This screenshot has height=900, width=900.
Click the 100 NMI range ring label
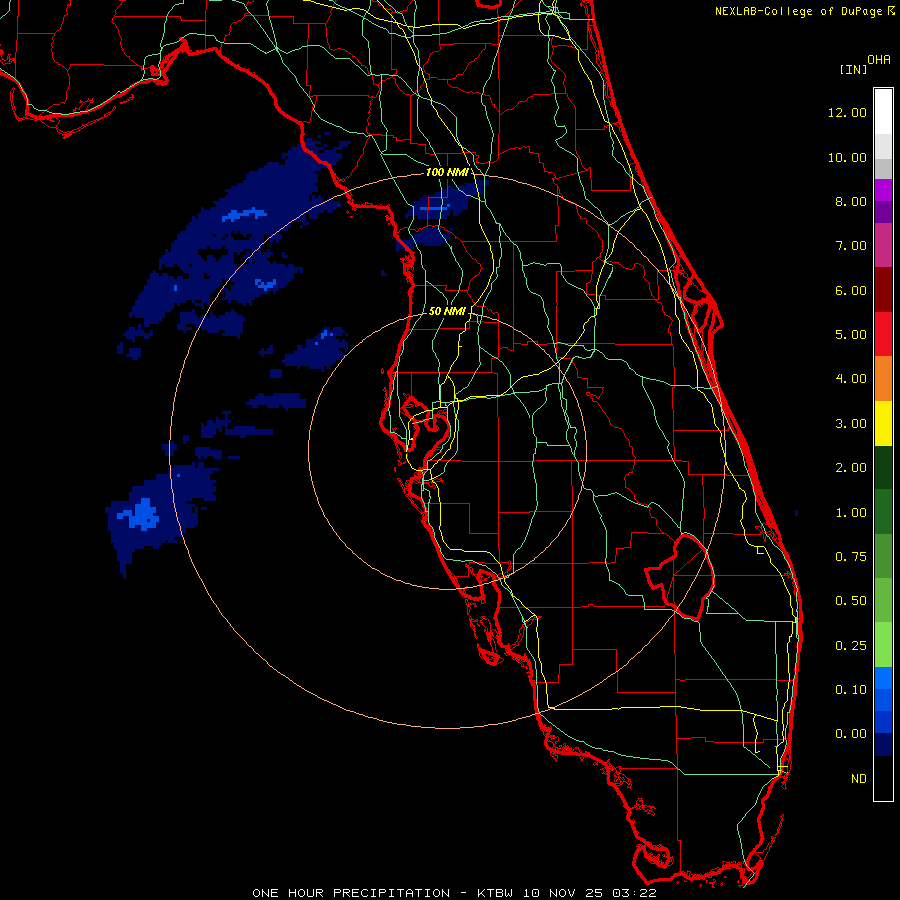coord(447,172)
